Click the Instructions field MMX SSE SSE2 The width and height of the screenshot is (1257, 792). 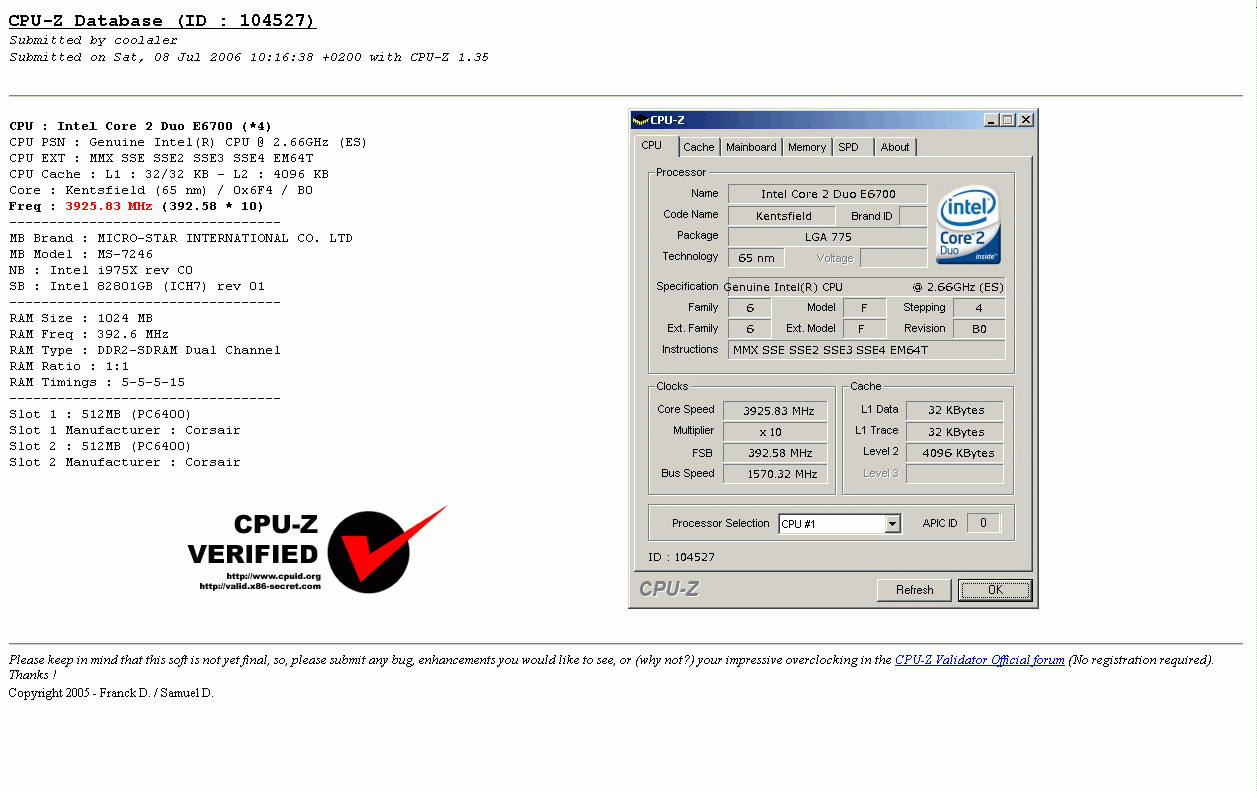click(867, 350)
